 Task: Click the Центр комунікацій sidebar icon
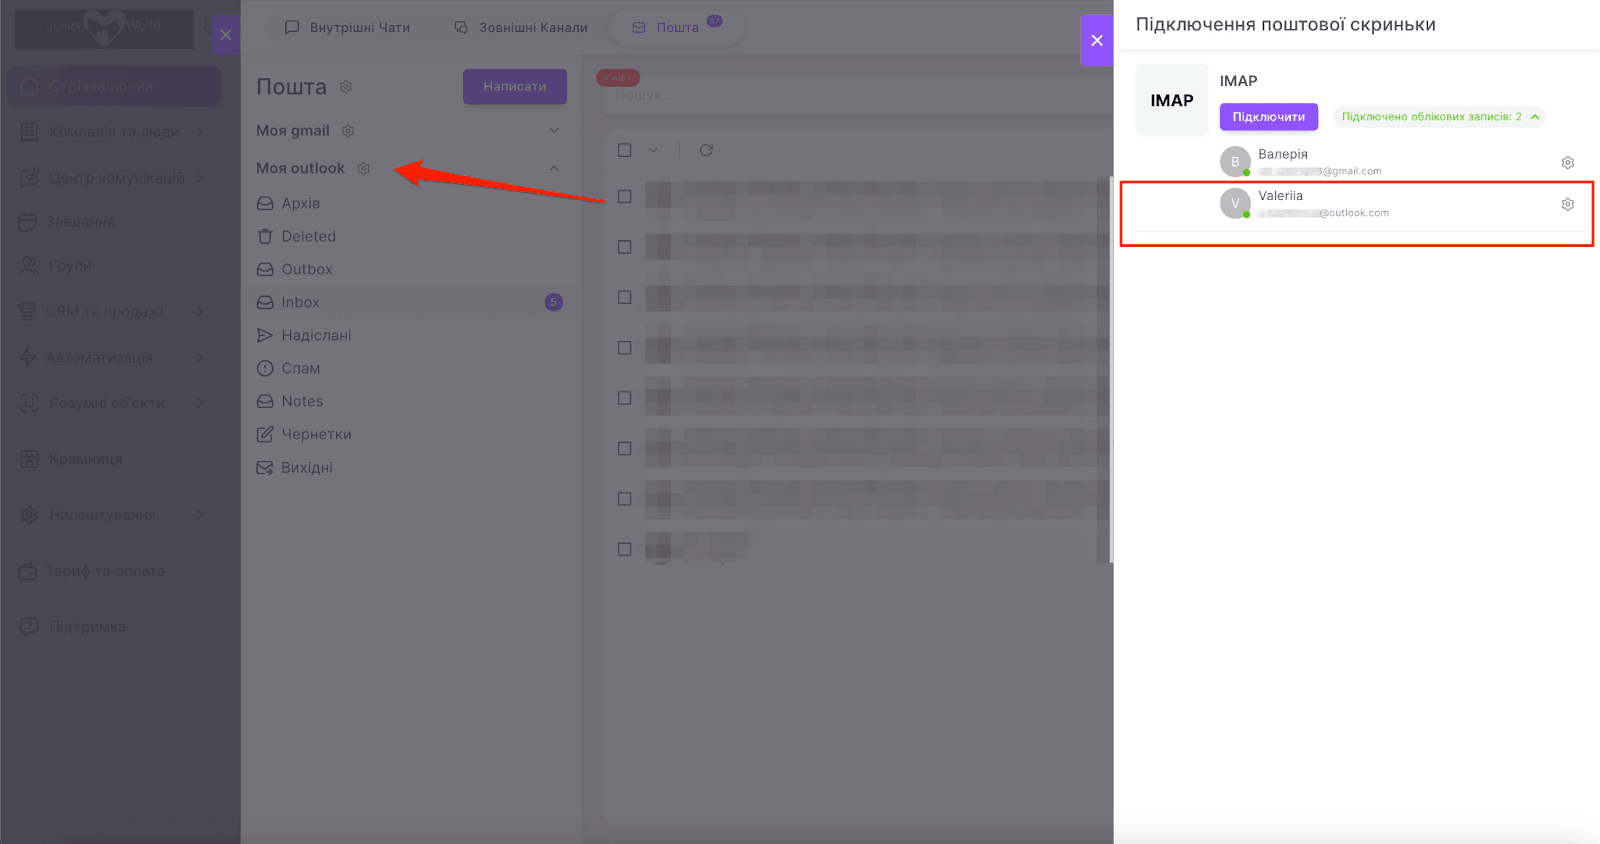click(30, 178)
